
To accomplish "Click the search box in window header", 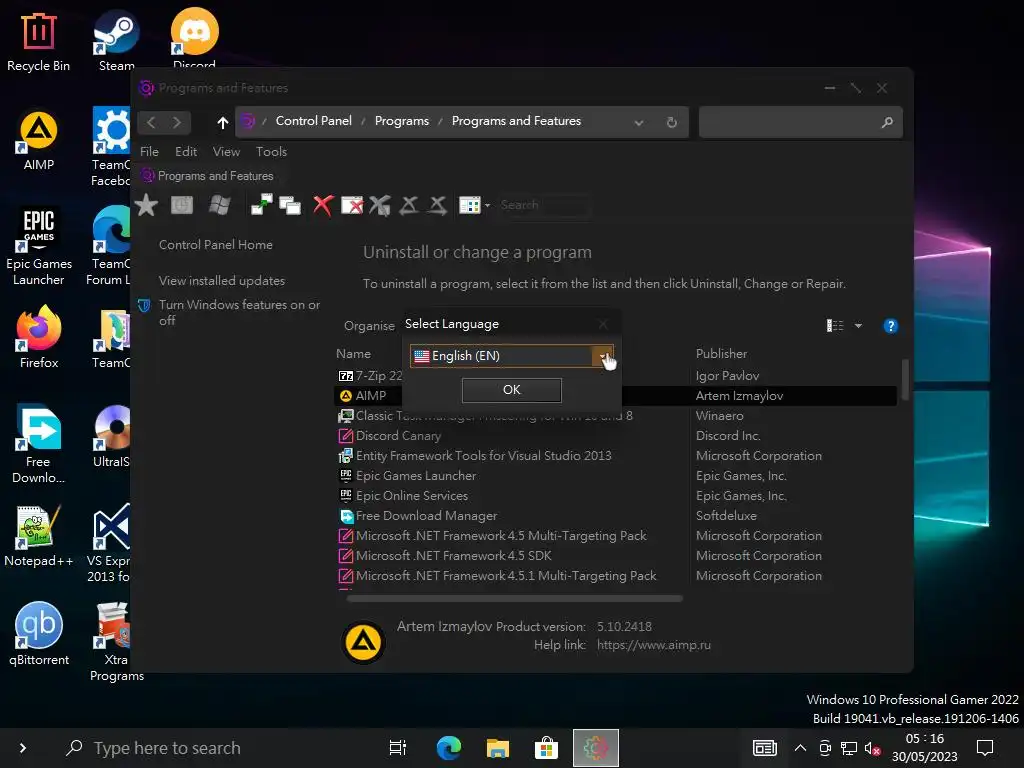I will pyautogui.click(x=801, y=122).
